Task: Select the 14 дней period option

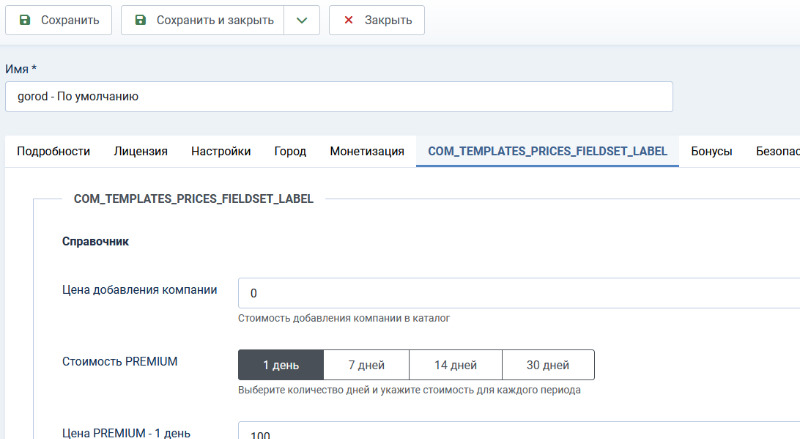Action: (x=455, y=364)
